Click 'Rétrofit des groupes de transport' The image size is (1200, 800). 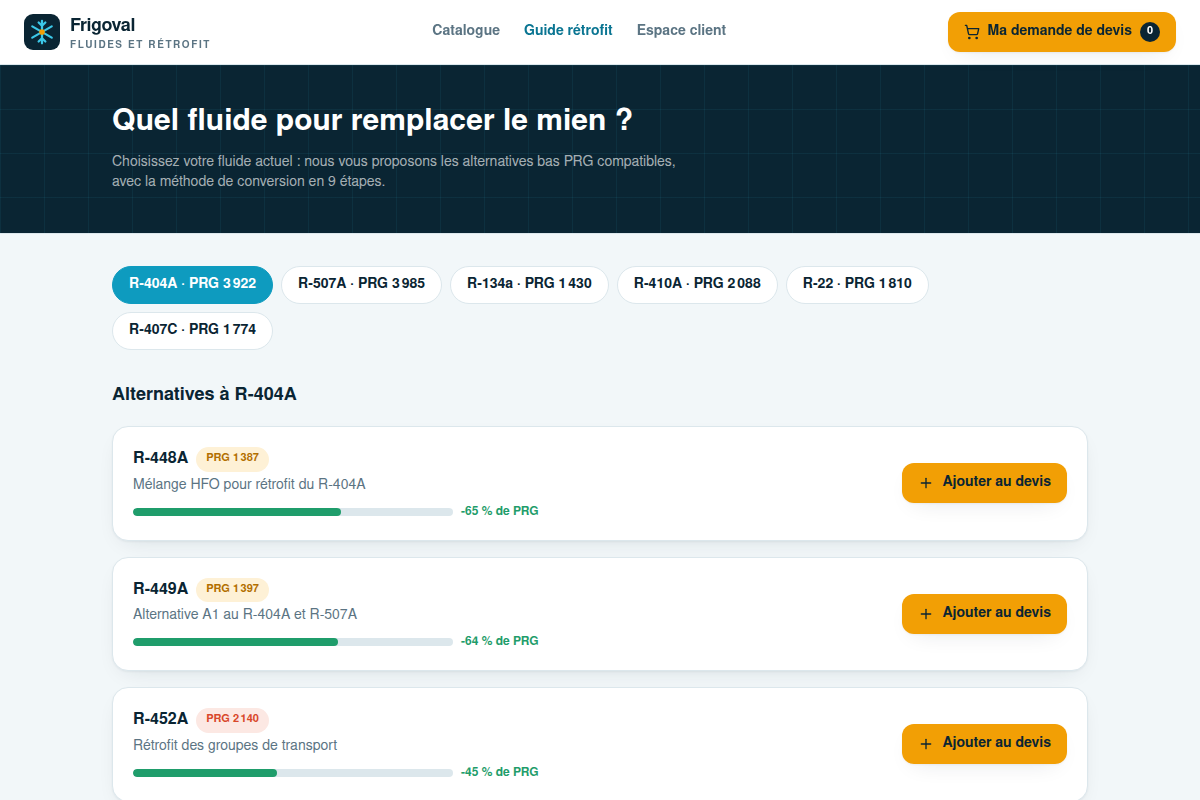235,745
